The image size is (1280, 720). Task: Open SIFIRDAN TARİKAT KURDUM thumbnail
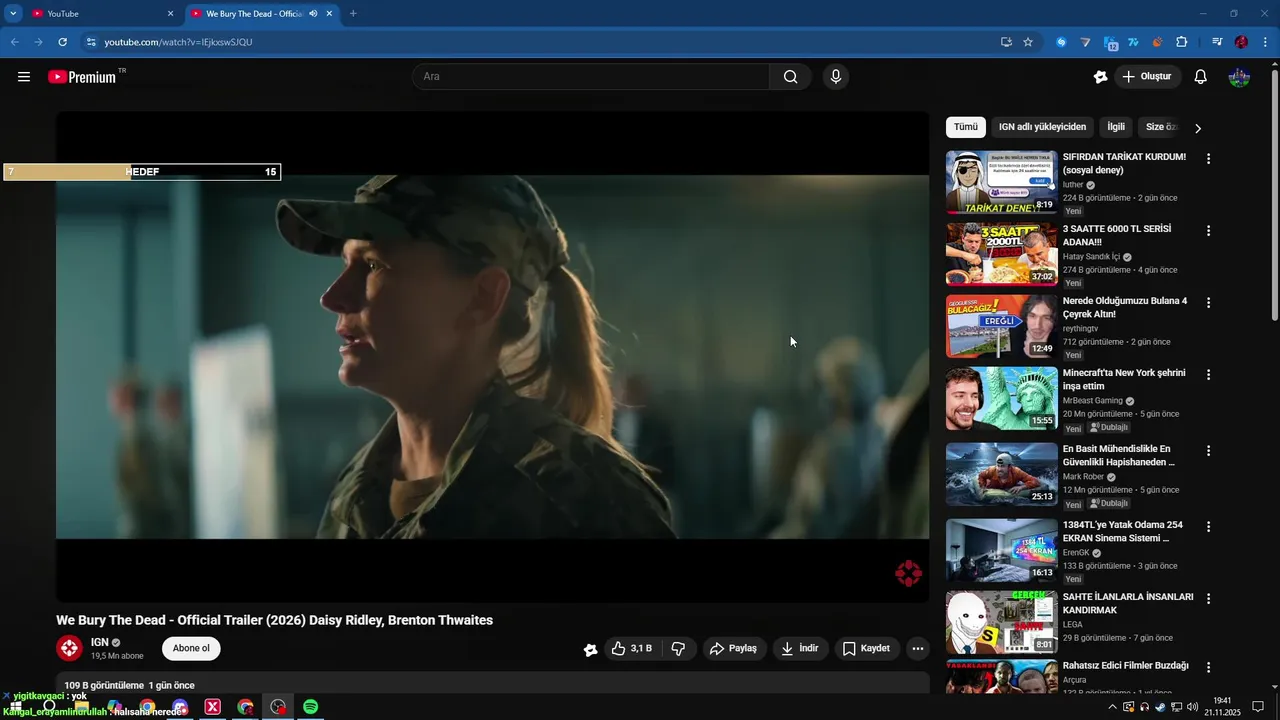click(x=1001, y=182)
